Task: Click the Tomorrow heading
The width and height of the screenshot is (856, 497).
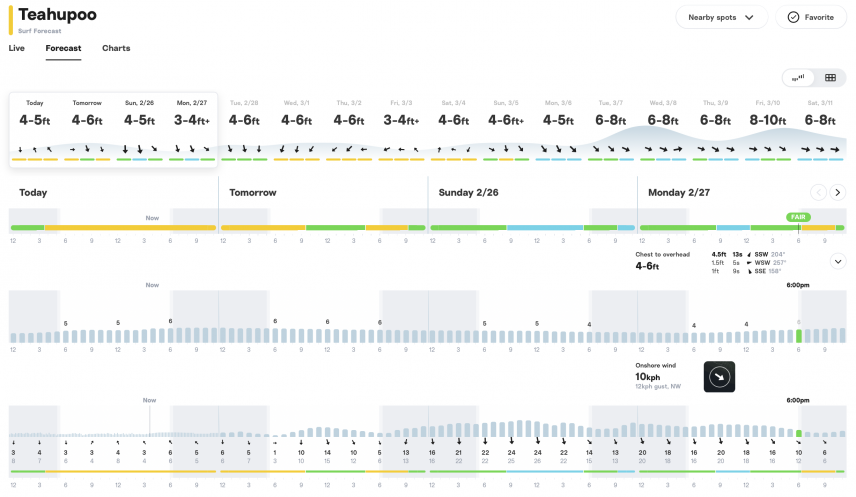Action: (253, 193)
